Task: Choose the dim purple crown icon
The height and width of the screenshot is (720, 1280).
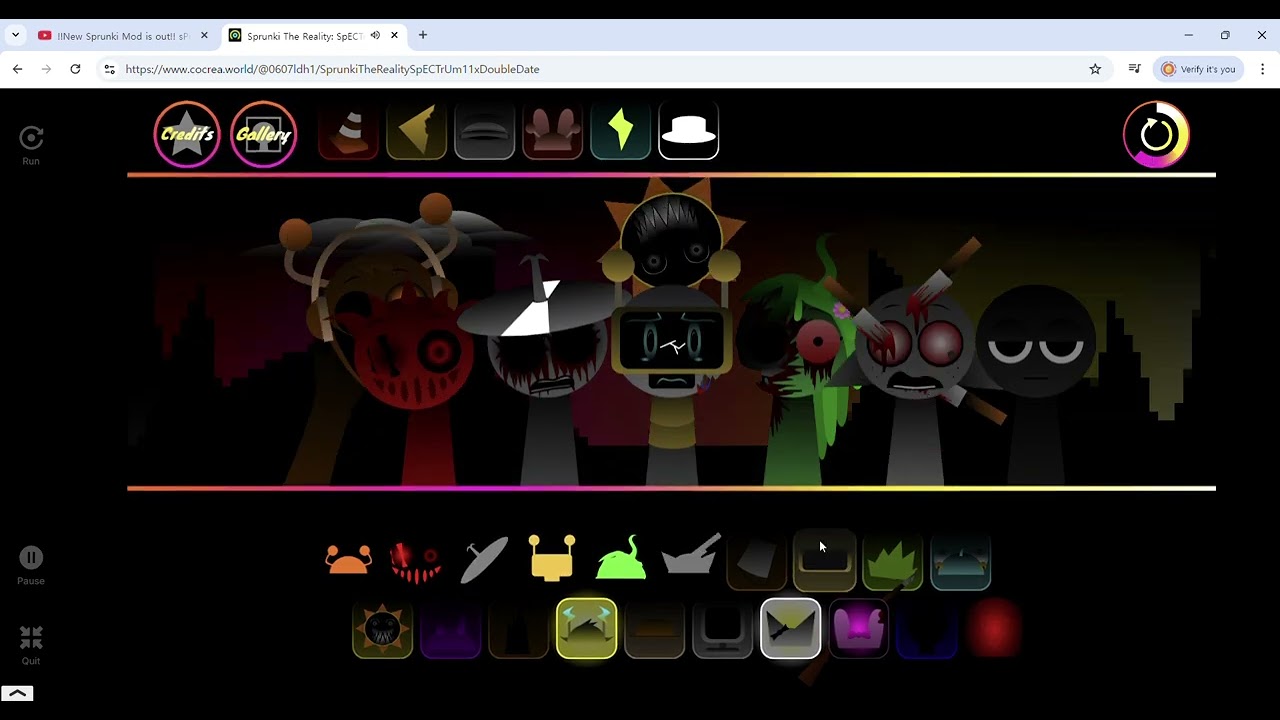Action: [450, 628]
